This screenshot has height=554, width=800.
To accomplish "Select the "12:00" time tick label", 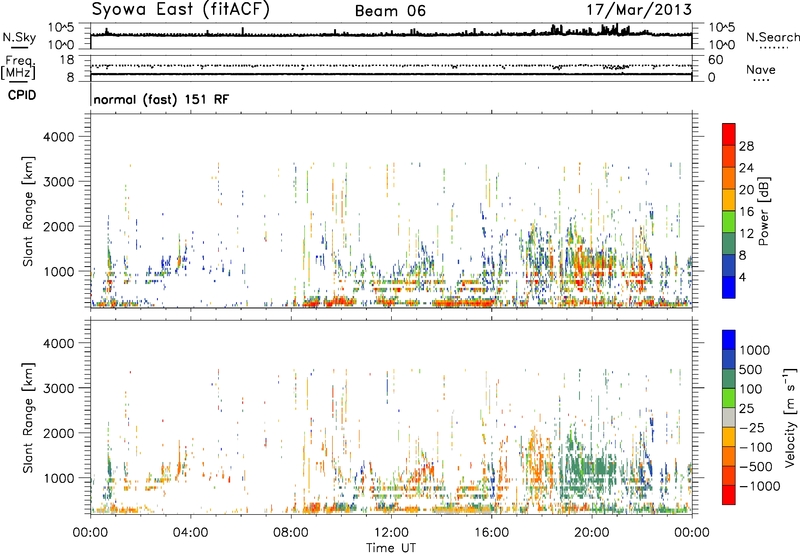I will 391,533.
